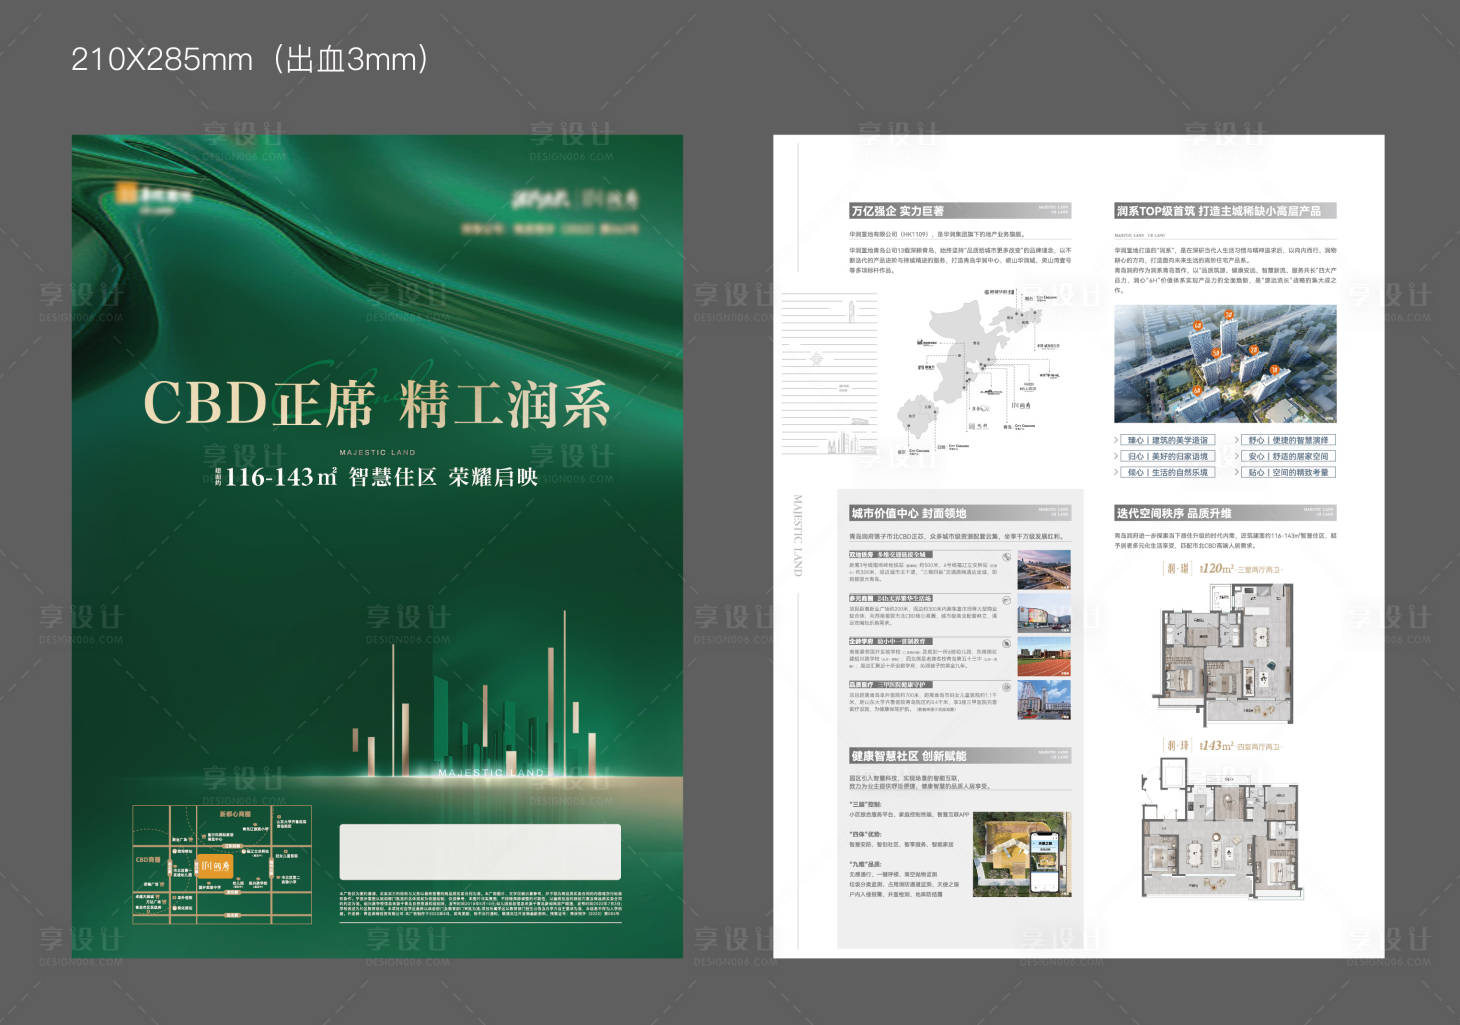Screen dimensions: 1460x1025
Task: Click the shopping bag icon next to 24h商圈
Action: point(1007,599)
